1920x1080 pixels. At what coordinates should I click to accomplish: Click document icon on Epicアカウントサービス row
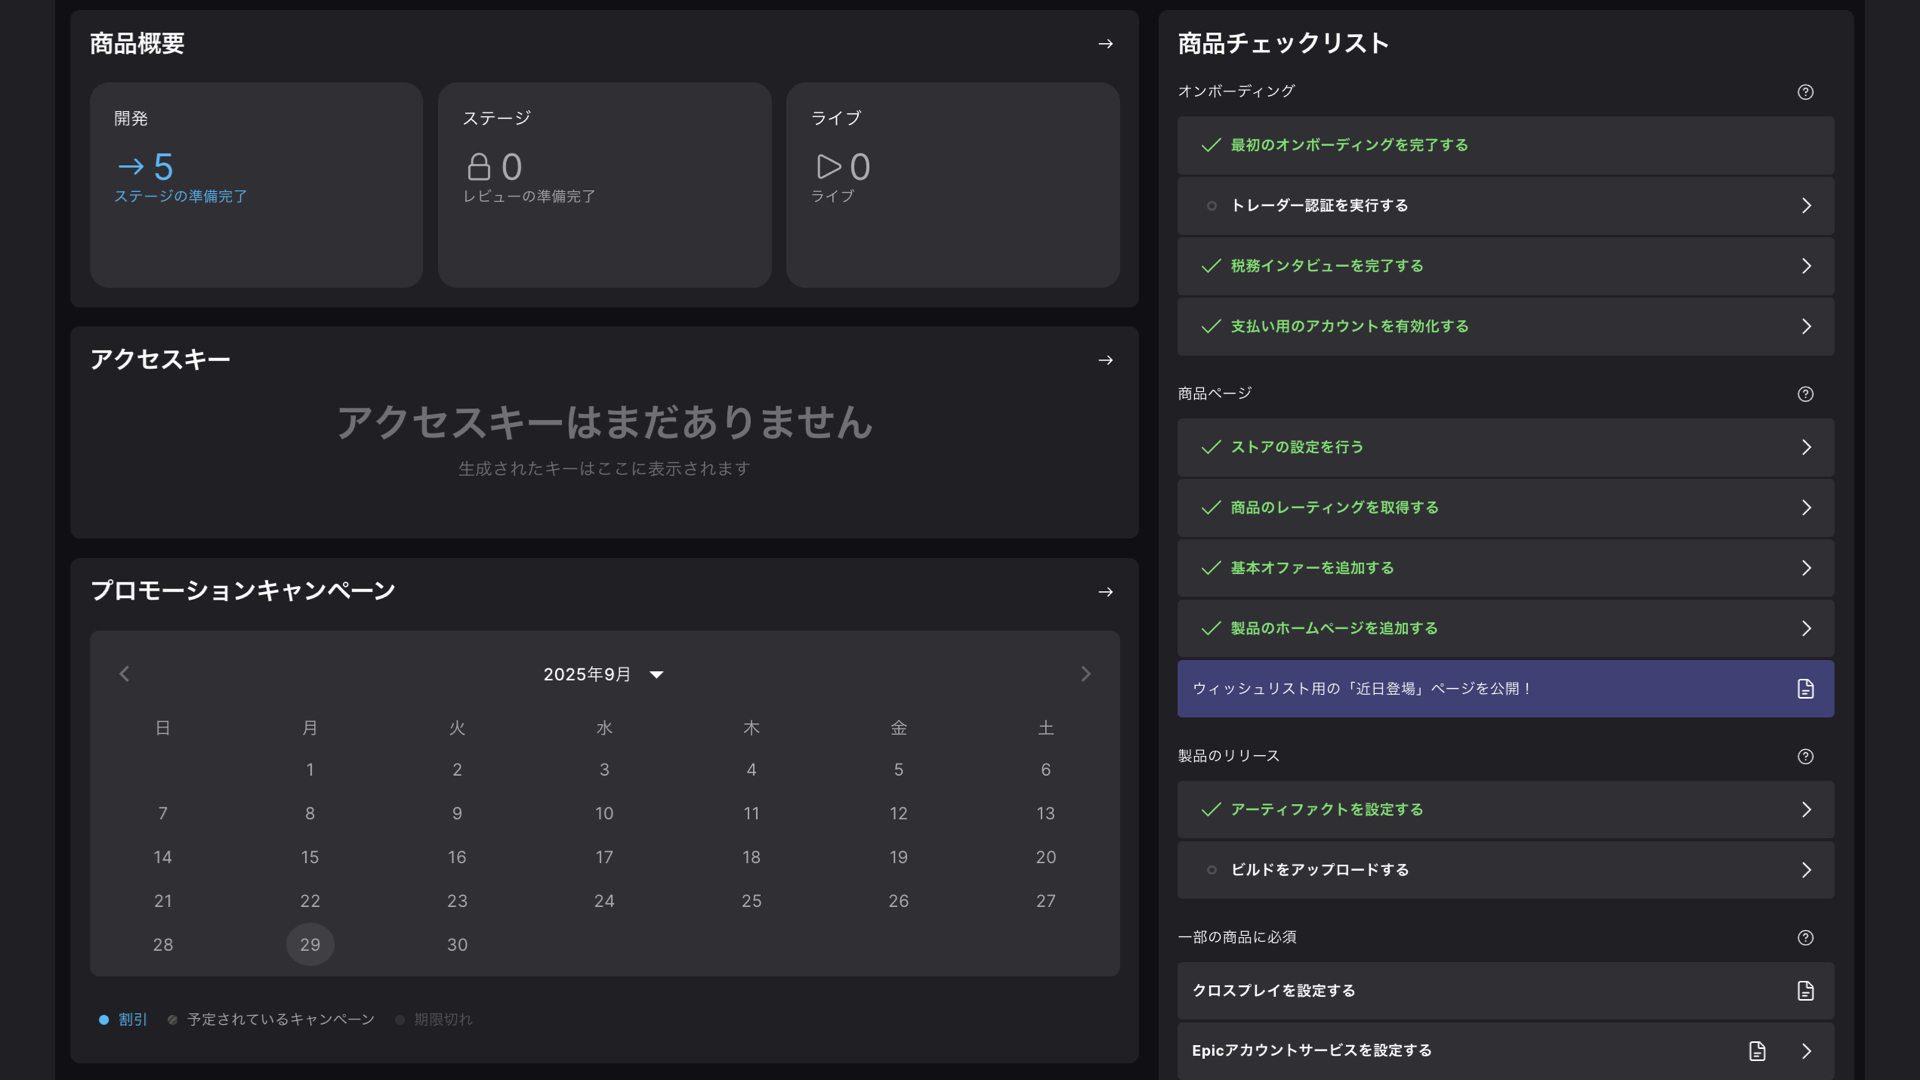(1757, 1051)
